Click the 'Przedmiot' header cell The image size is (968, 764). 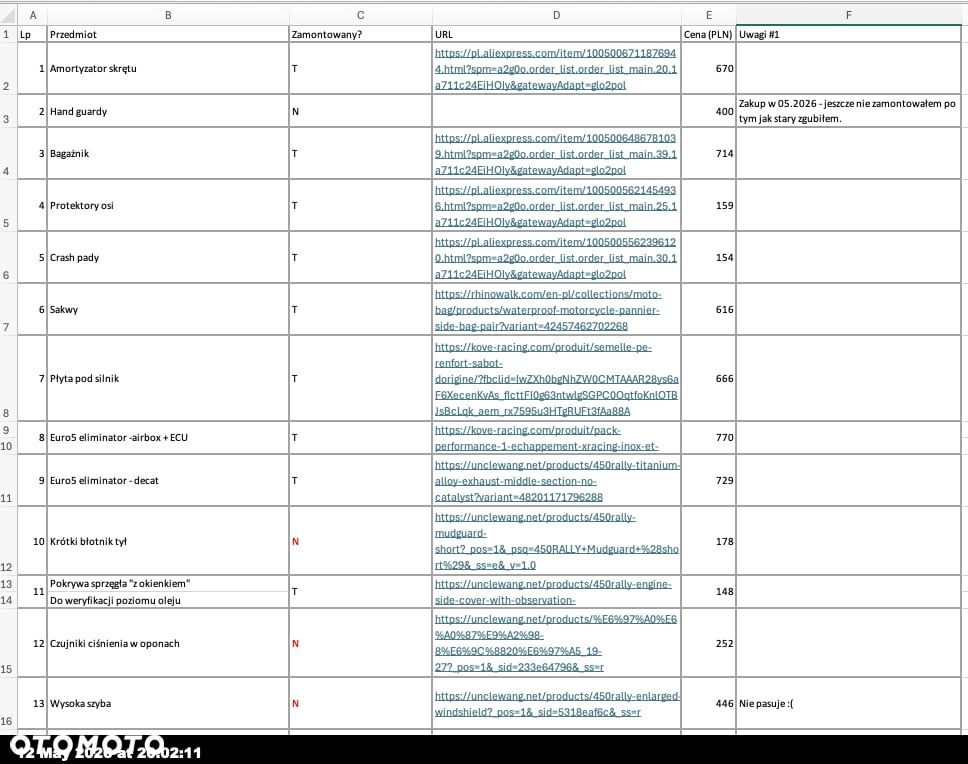coord(168,35)
